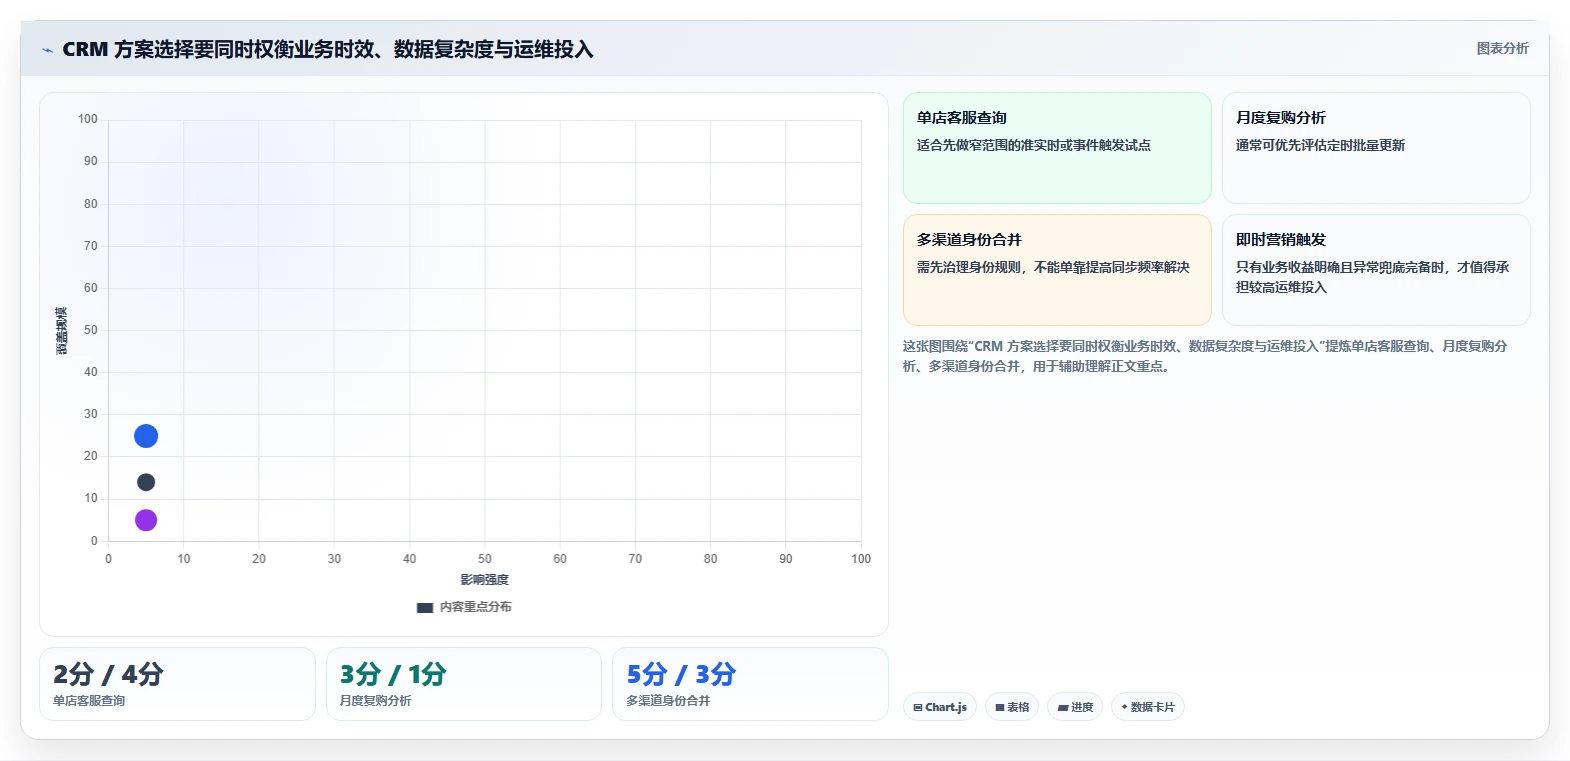1570x761 pixels.
Task: Click 通常可优先评估定时批量更新 text
Action: click(x=1320, y=145)
